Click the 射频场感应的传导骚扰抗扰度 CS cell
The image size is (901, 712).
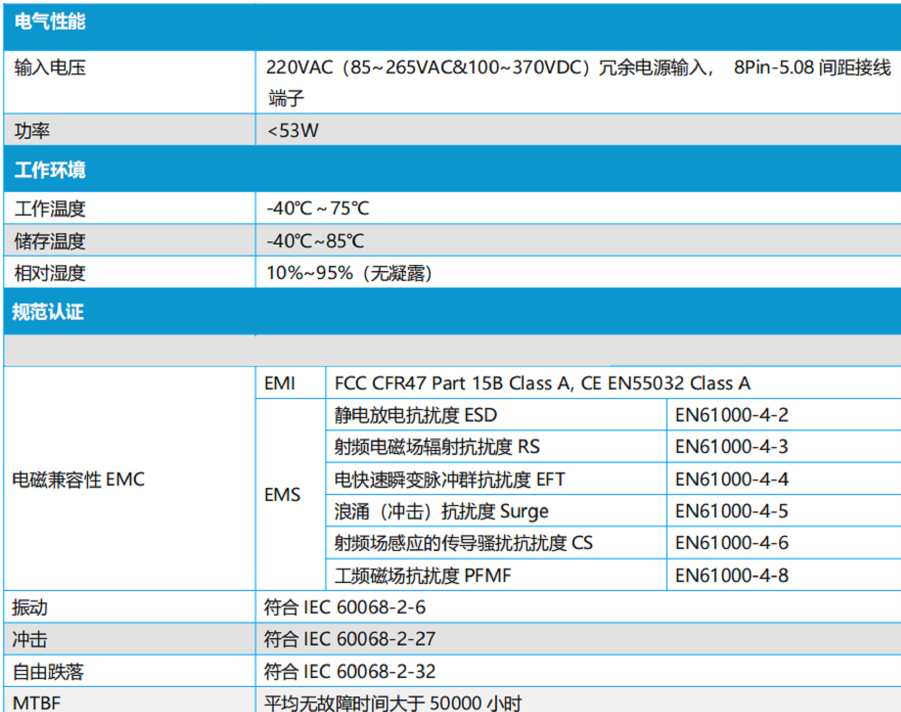(x=496, y=543)
